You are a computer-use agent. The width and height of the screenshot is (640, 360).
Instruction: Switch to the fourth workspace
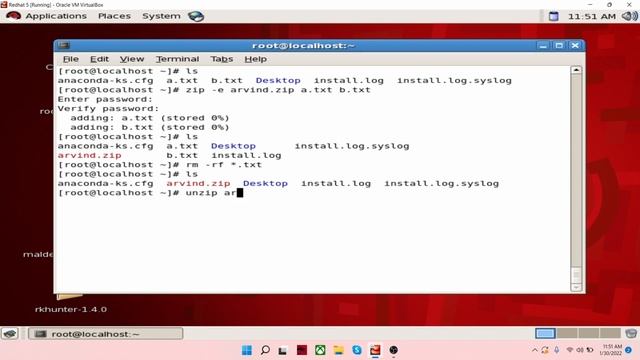[x=610, y=333]
